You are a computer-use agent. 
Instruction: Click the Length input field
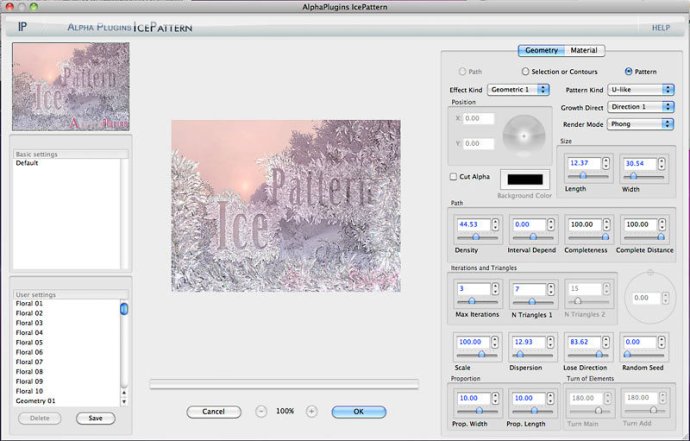tap(584, 163)
